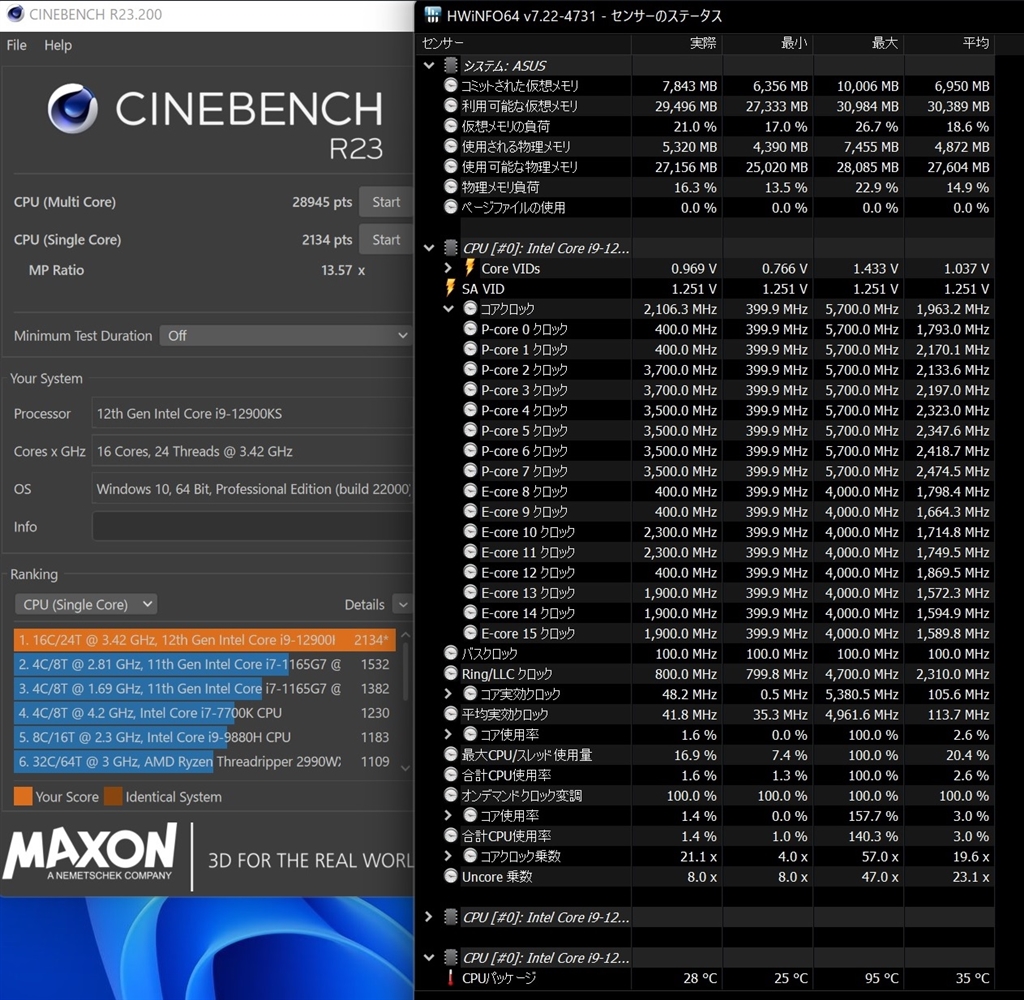Image resolution: width=1024 pixels, height=1000 pixels.
Task: Click the sensor icon beside P-core 0 クロック
Action: 470,329
